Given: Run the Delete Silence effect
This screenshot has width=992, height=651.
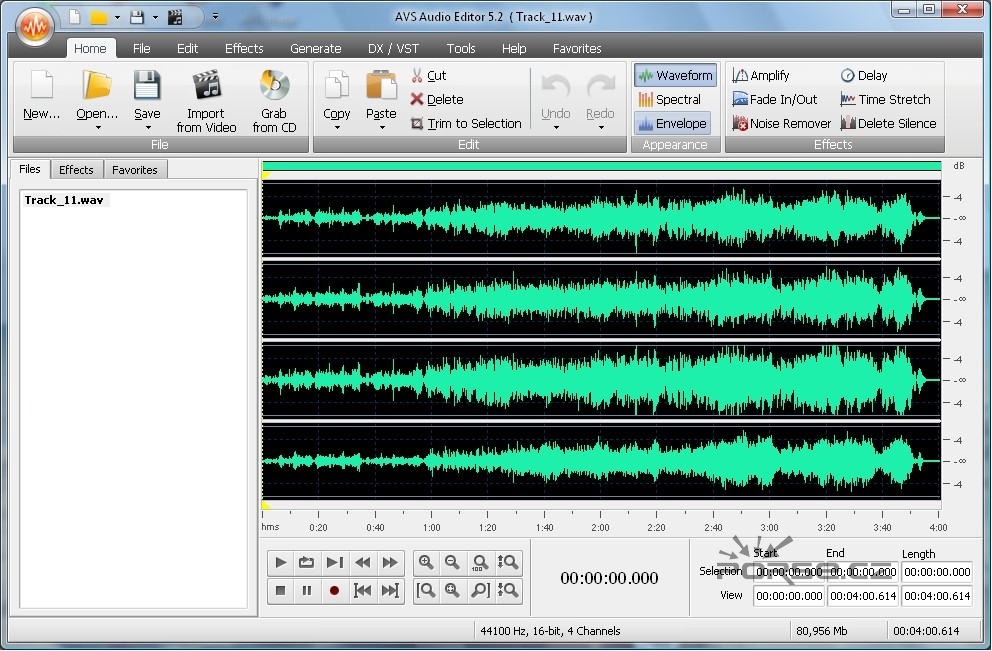Looking at the screenshot, I should point(889,123).
